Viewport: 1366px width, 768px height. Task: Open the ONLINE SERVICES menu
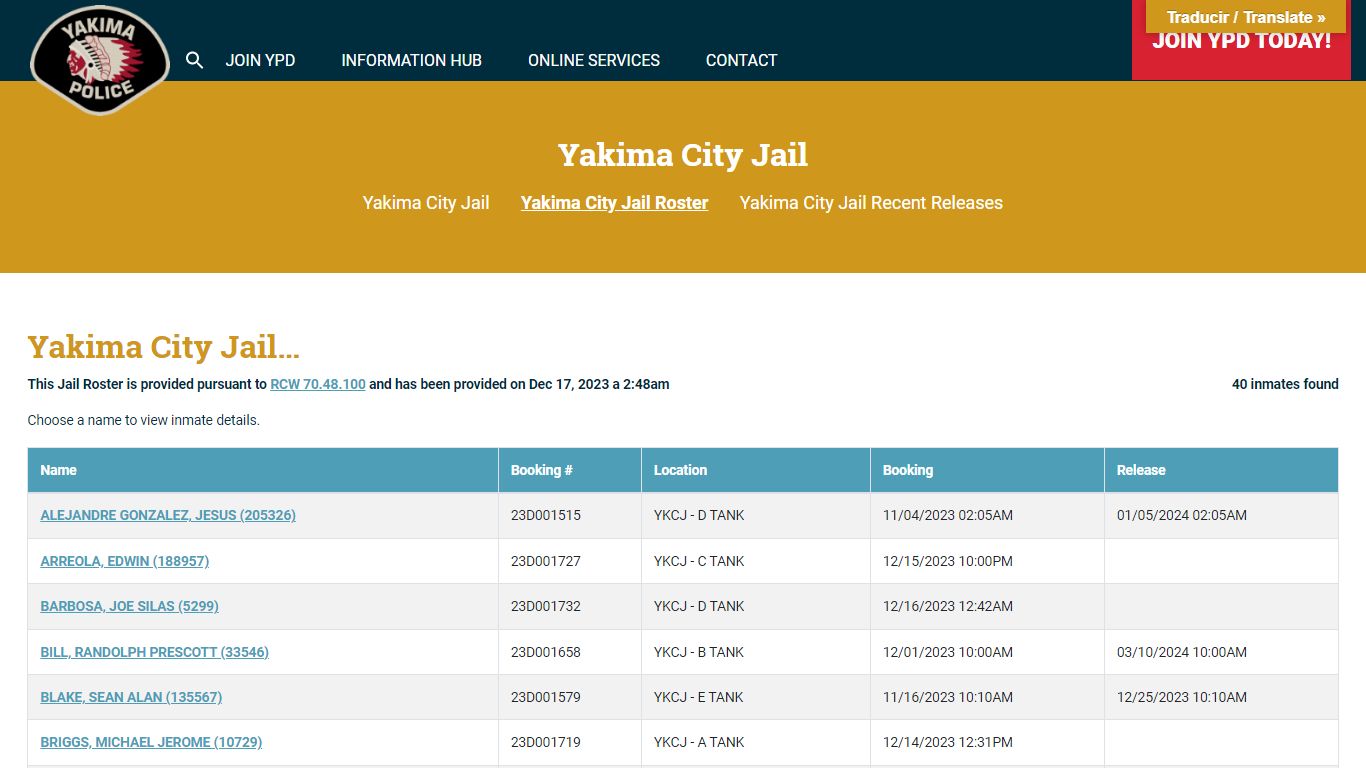(x=594, y=60)
